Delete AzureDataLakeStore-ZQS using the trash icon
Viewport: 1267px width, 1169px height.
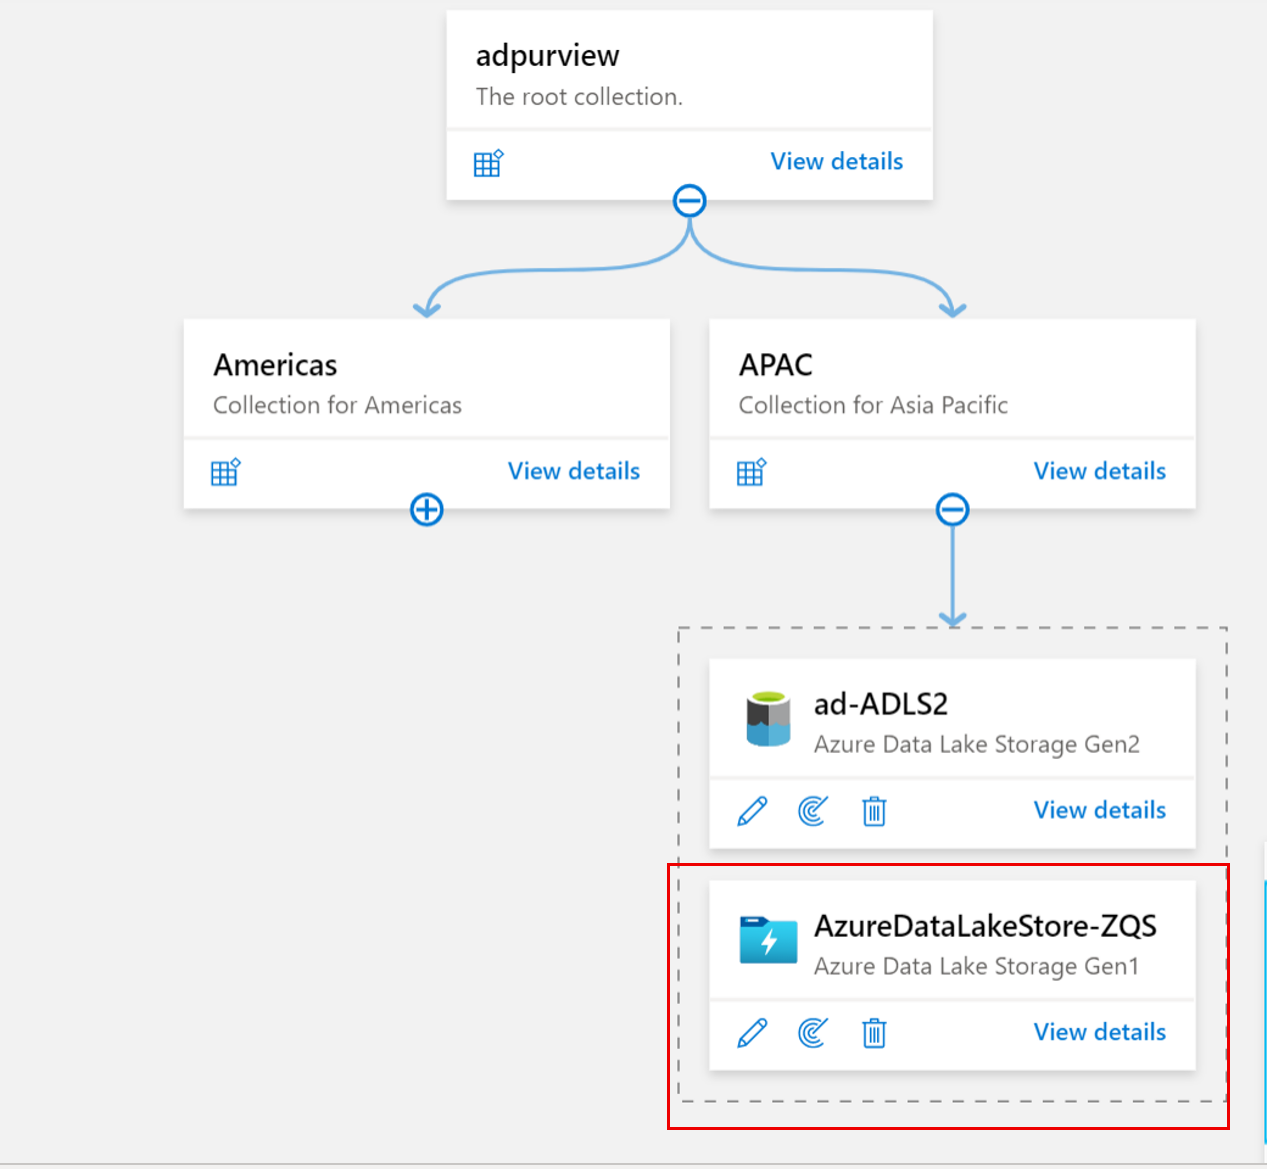coord(874,1033)
